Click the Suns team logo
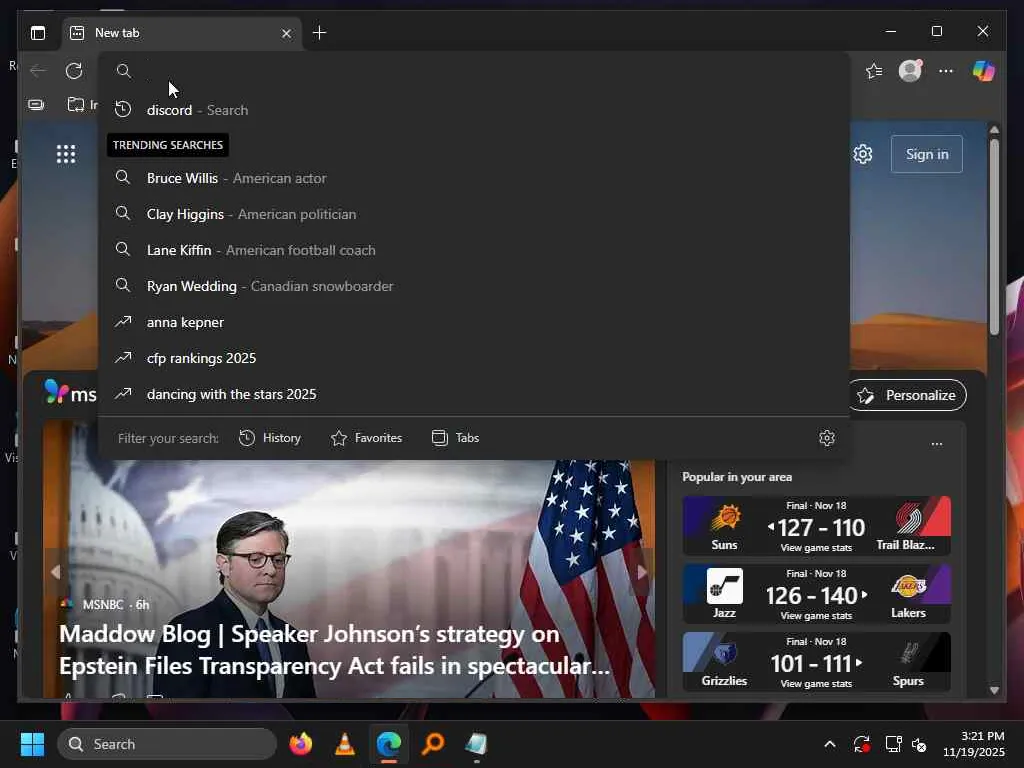 click(x=725, y=519)
